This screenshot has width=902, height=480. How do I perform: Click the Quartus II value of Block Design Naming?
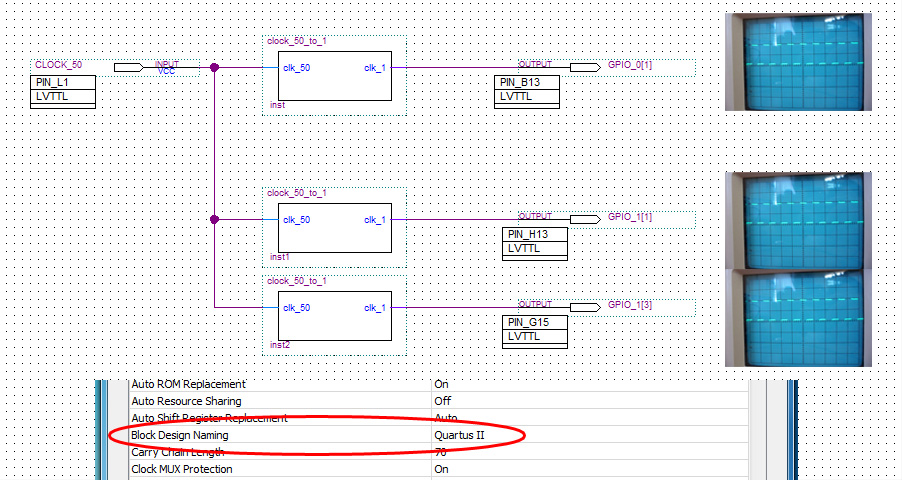click(459, 435)
